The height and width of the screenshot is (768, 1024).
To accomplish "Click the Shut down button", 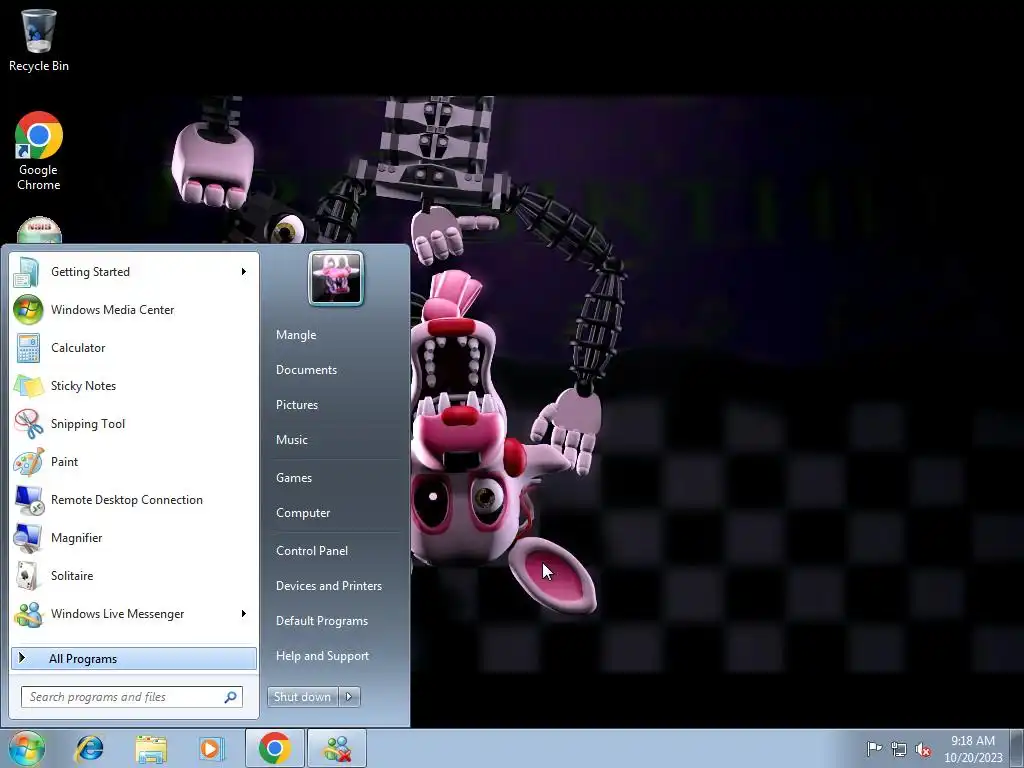I will click(x=303, y=697).
